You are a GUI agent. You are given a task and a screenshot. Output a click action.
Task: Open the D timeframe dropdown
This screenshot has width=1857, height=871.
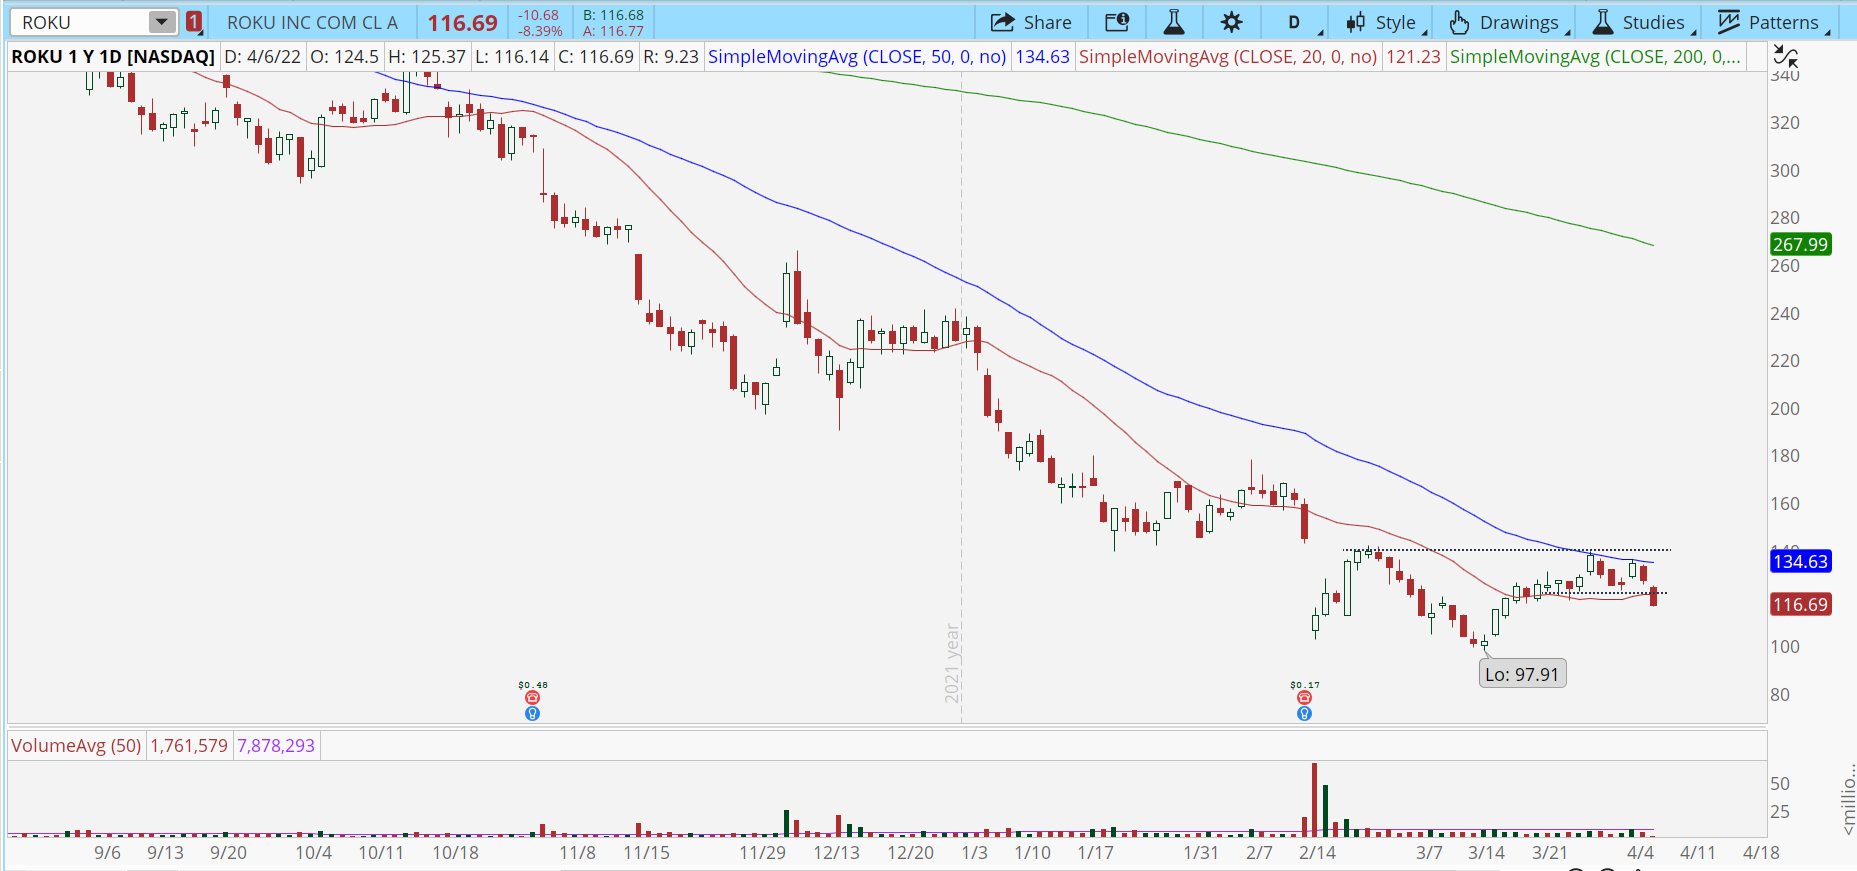[x=1297, y=22]
